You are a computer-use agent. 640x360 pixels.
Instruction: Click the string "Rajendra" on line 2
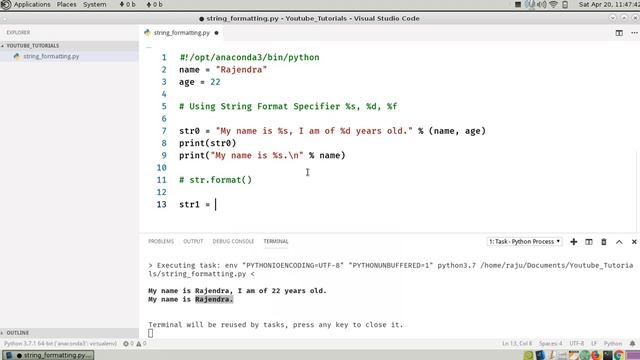coord(241,70)
